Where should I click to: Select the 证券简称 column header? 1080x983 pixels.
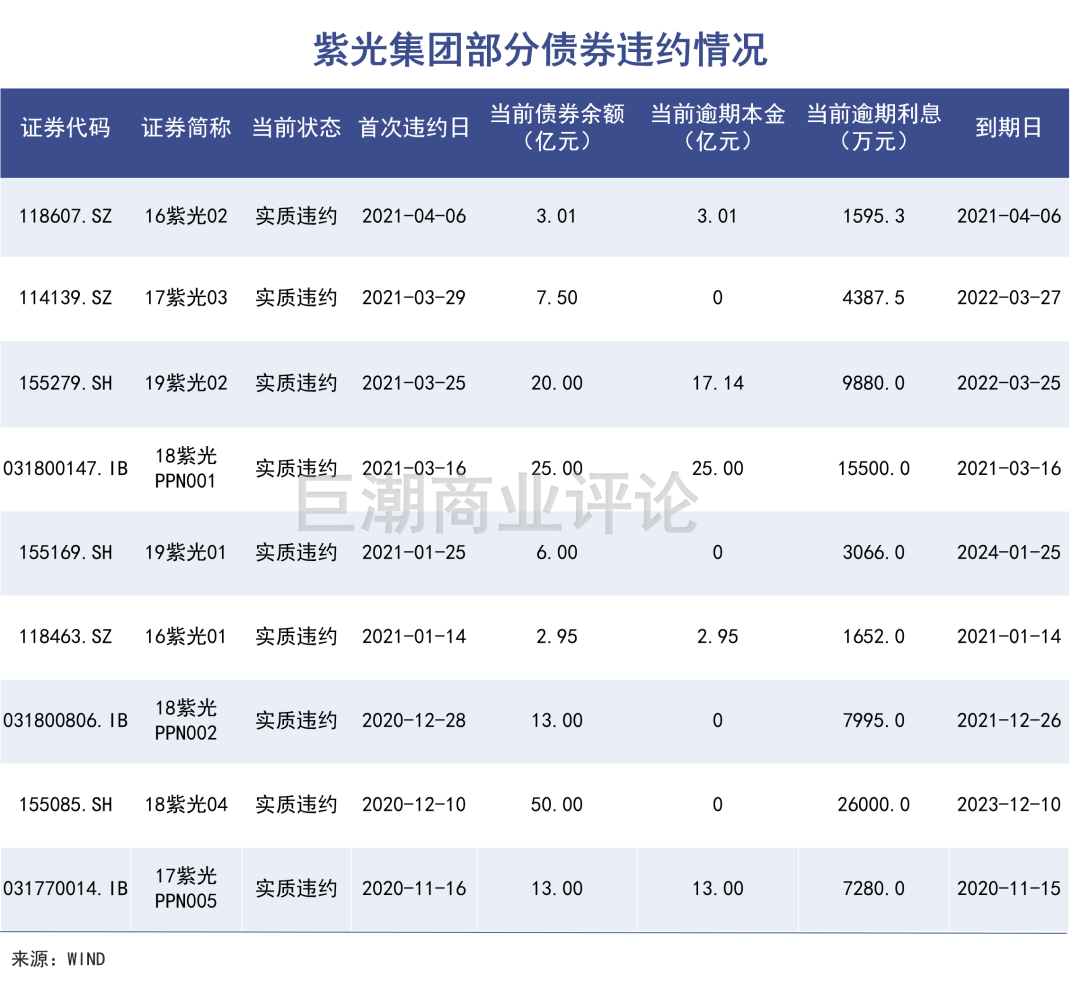pyautogui.click(x=186, y=128)
